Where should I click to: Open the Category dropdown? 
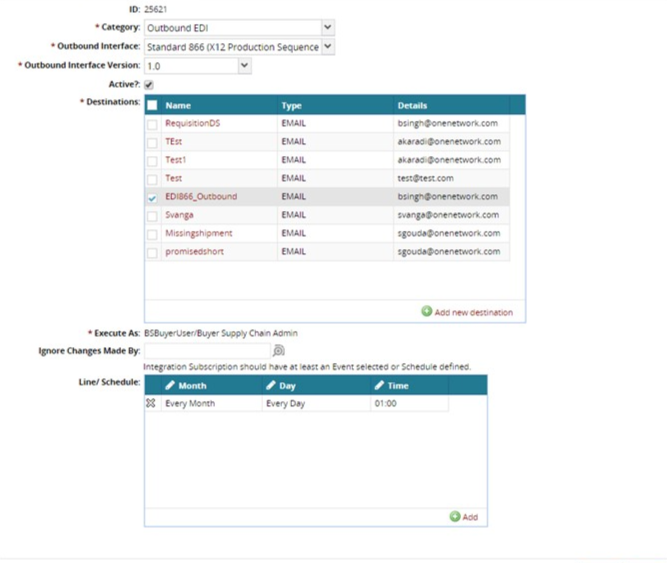[328, 27]
